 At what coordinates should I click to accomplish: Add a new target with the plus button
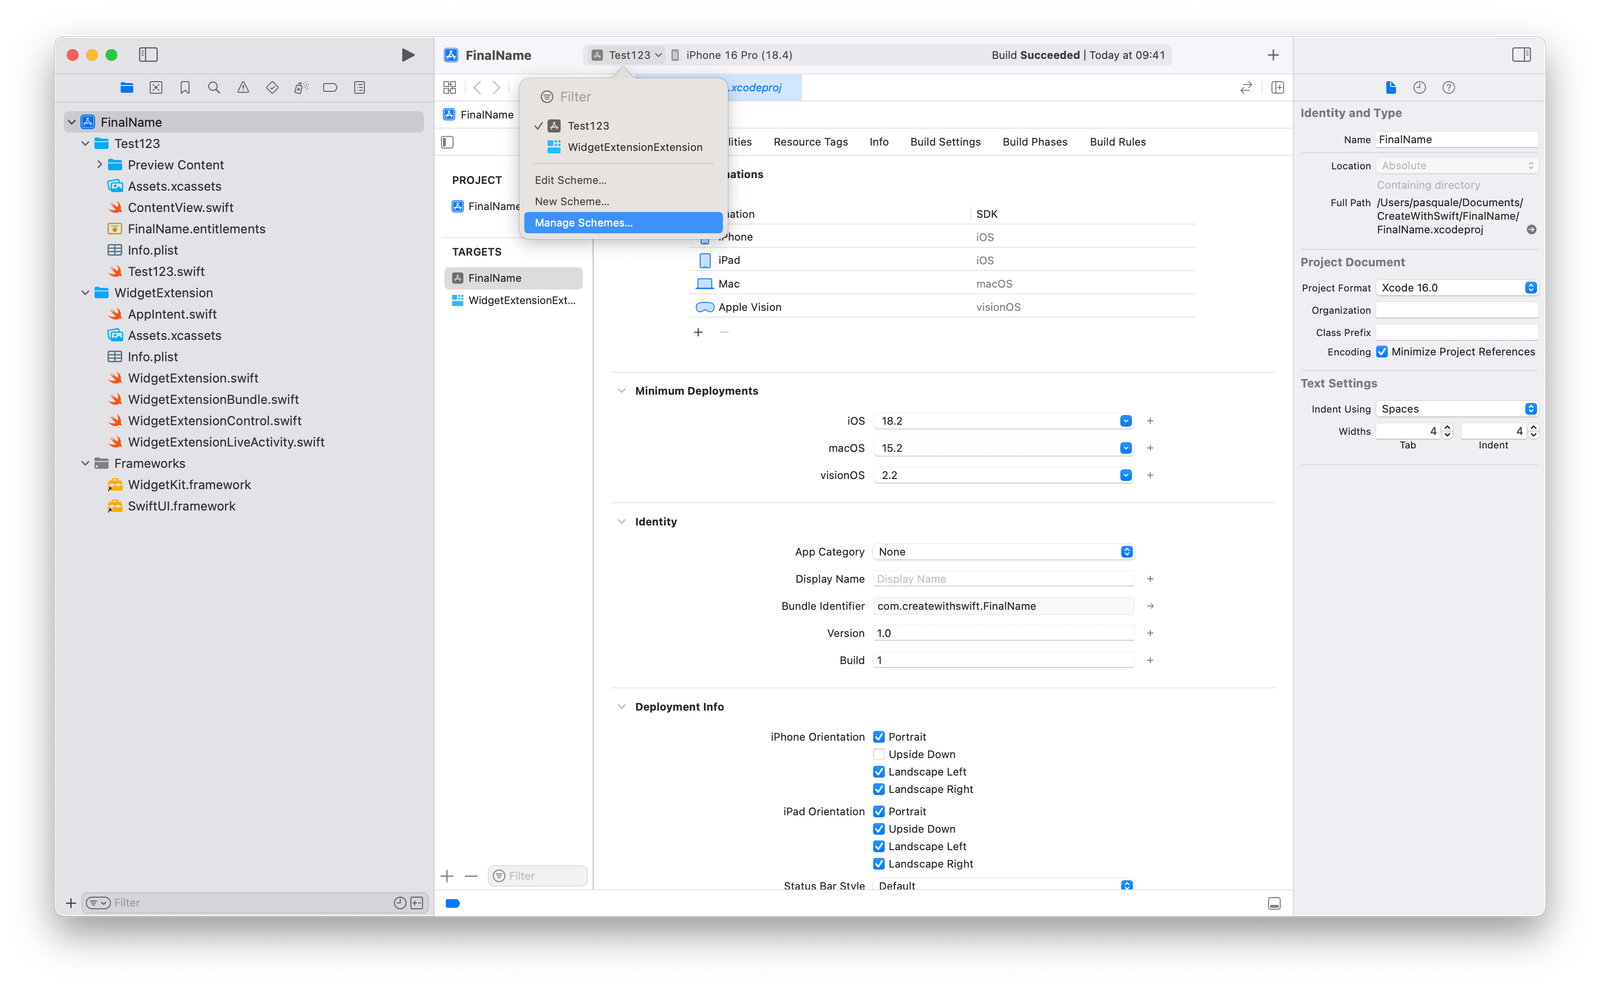(447, 875)
